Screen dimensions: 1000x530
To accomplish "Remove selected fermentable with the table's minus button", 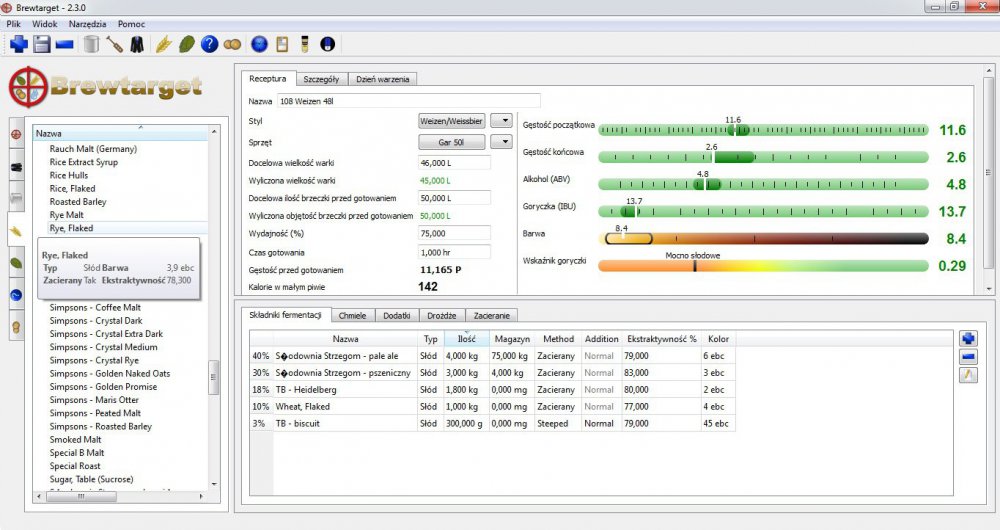I will coord(967,357).
